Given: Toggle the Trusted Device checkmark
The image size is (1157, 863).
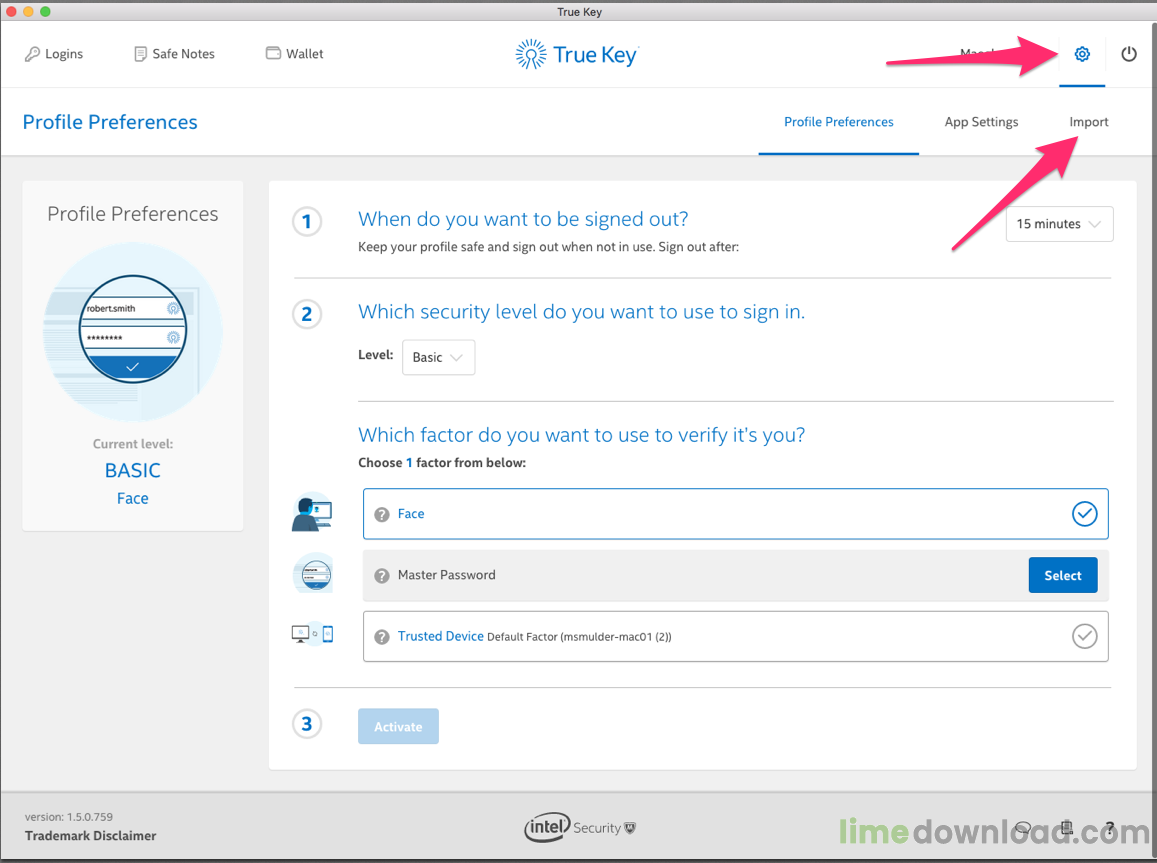Looking at the screenshot, I should pos(1084,636).
